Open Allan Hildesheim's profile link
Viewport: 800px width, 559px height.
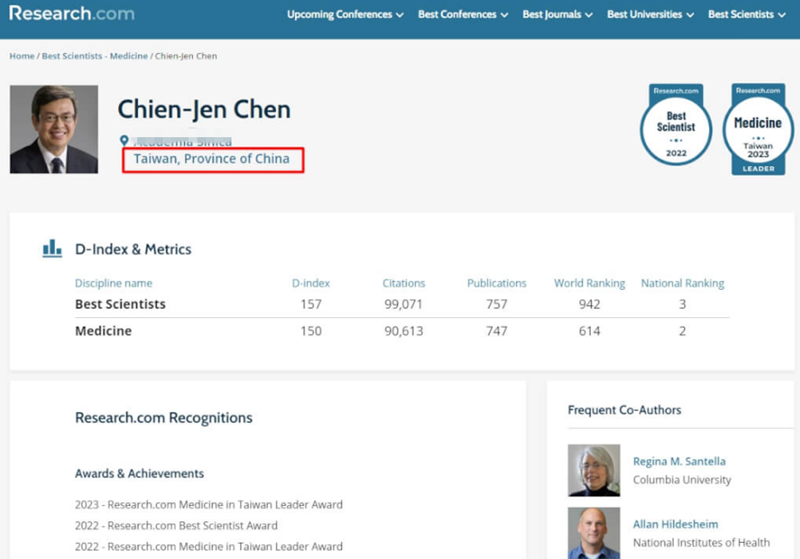pyautogui.click(x=675, y=524)
